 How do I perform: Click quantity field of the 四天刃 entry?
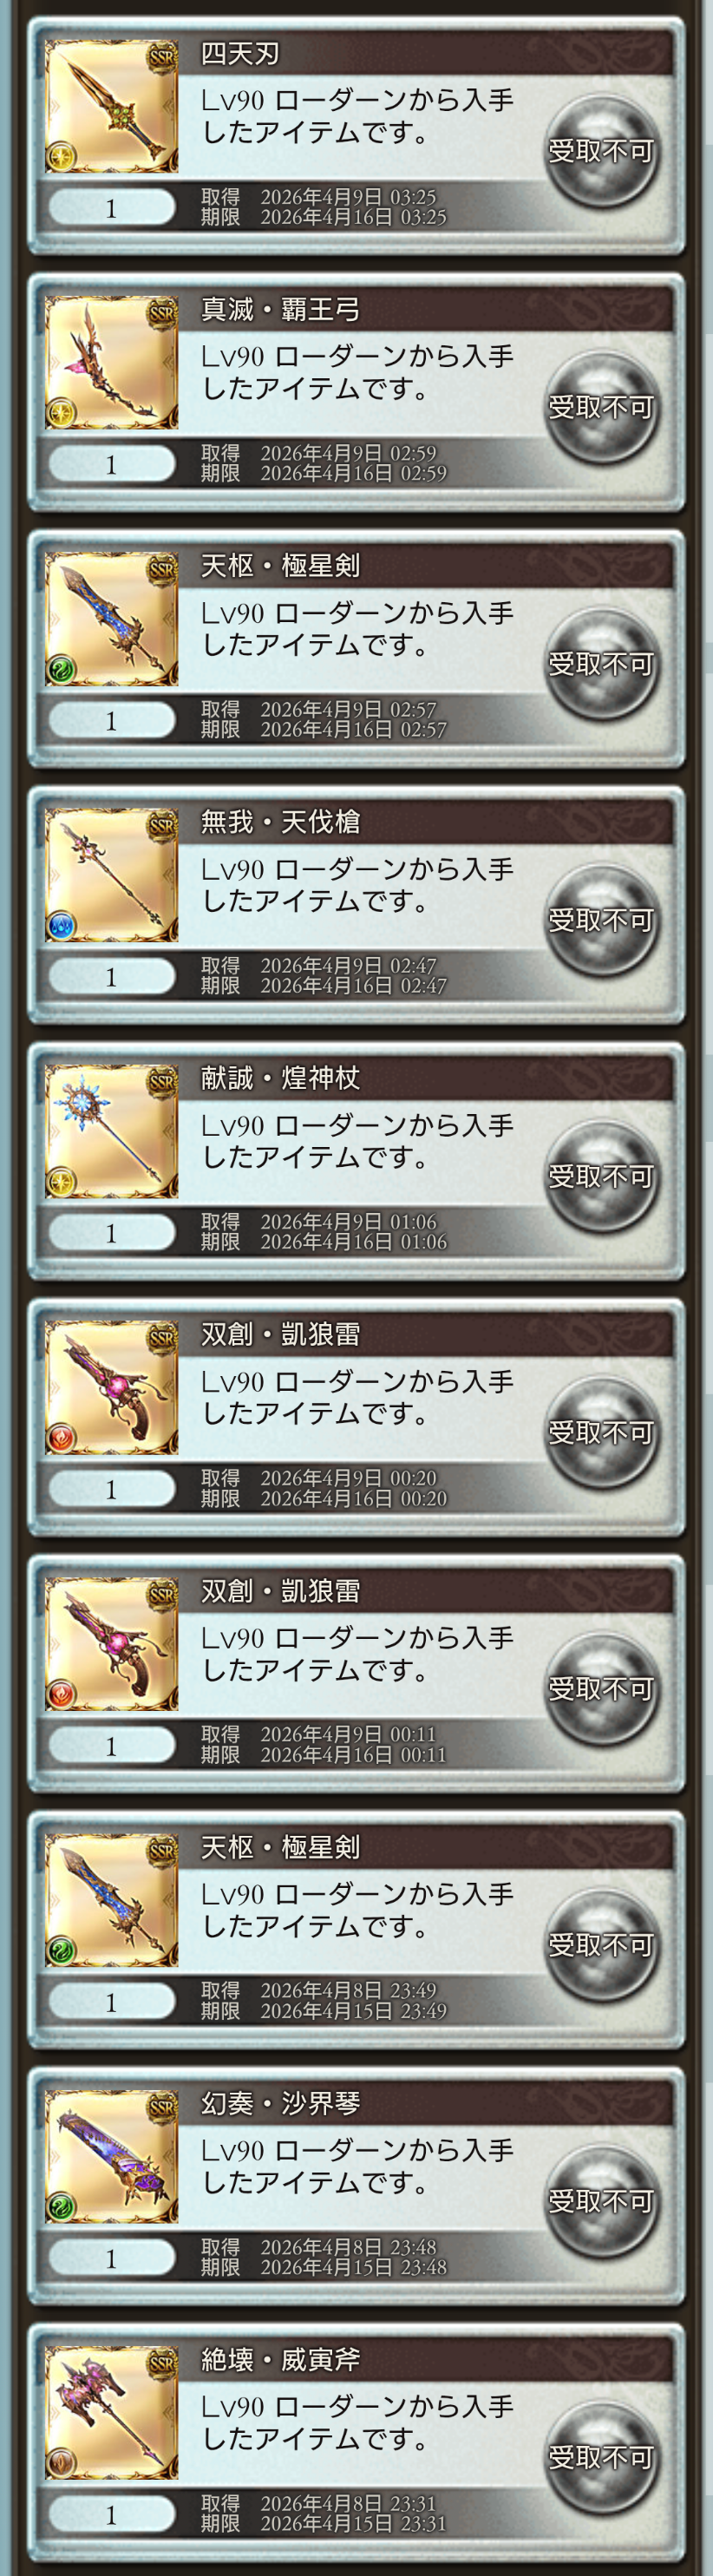[111, 208]
